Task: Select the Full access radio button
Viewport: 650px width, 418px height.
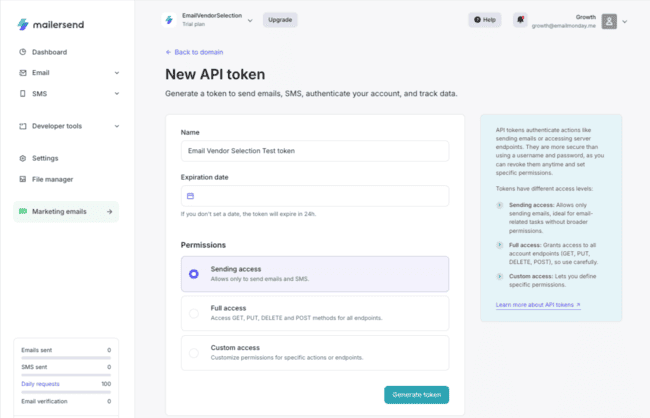Action: 194,314
